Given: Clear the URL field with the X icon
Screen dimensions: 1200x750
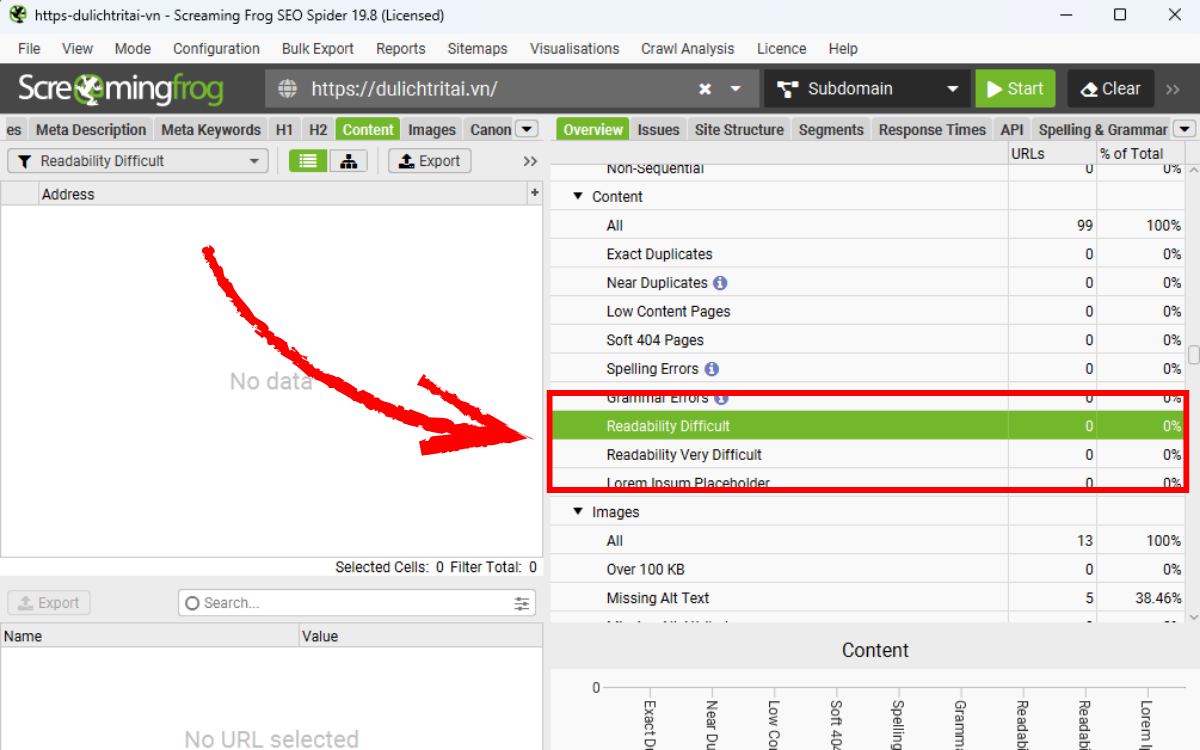Looking at the screenshot, I should (705, 89).
